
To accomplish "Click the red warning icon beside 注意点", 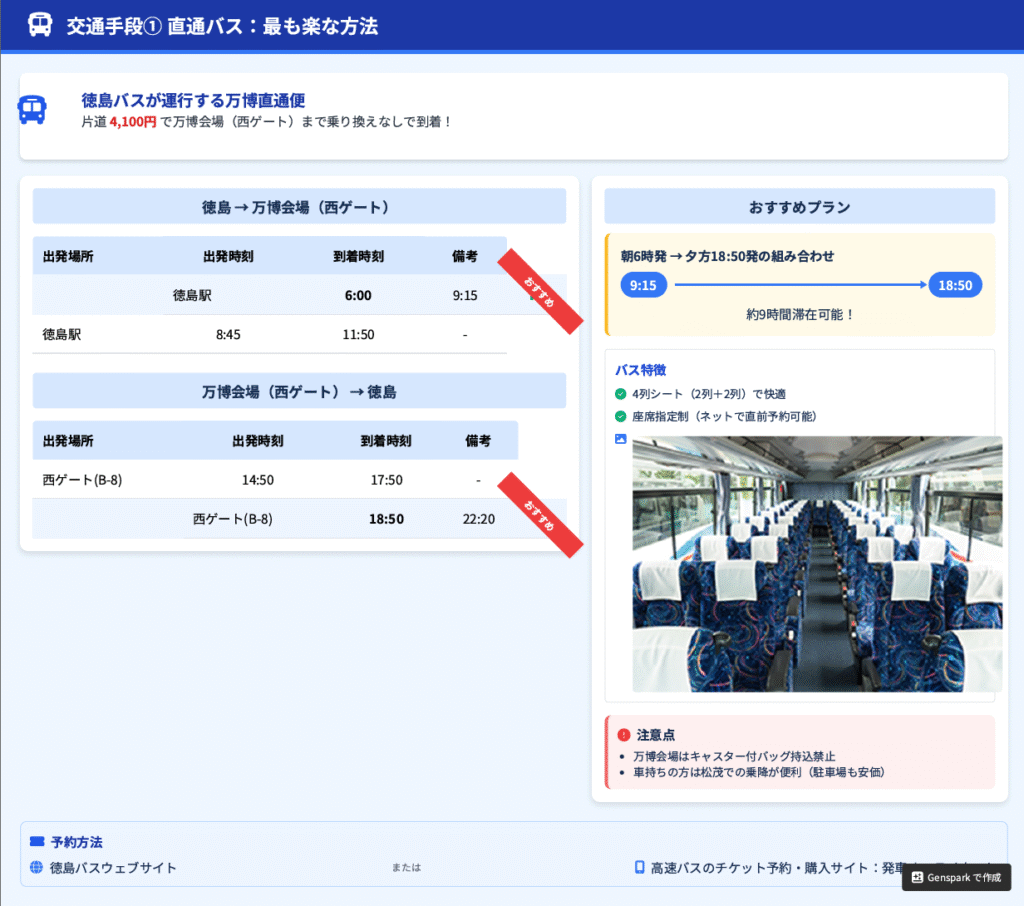I will coord(624,735).
